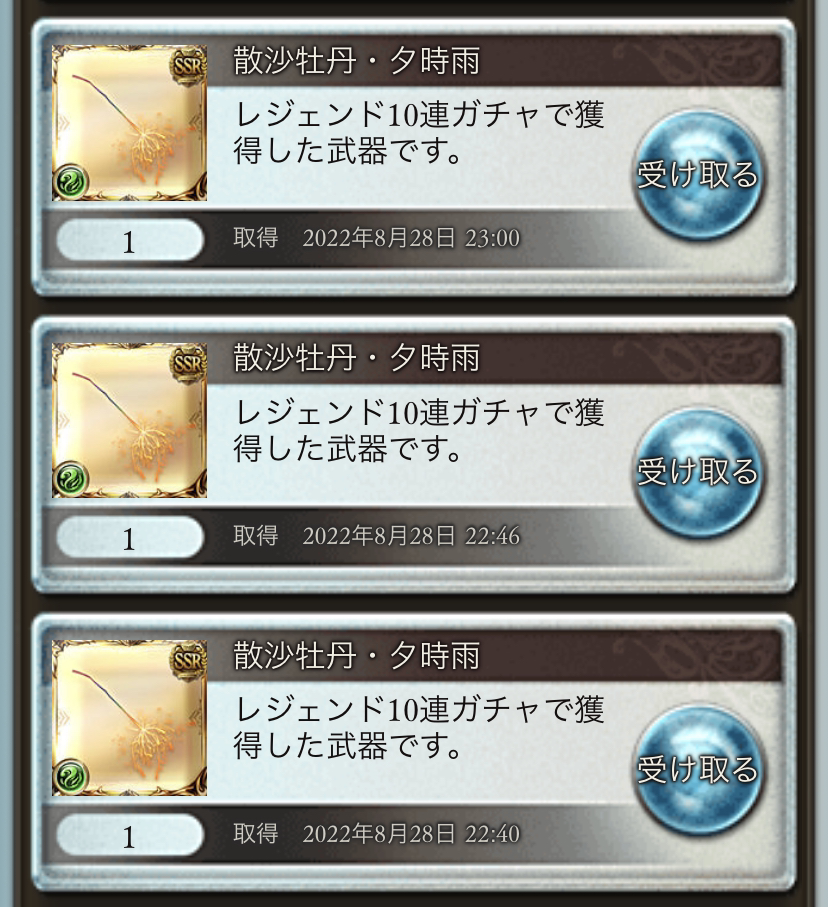Click the SSR badge on the first weapon
828x907 pixels.
tap(189, 66)
